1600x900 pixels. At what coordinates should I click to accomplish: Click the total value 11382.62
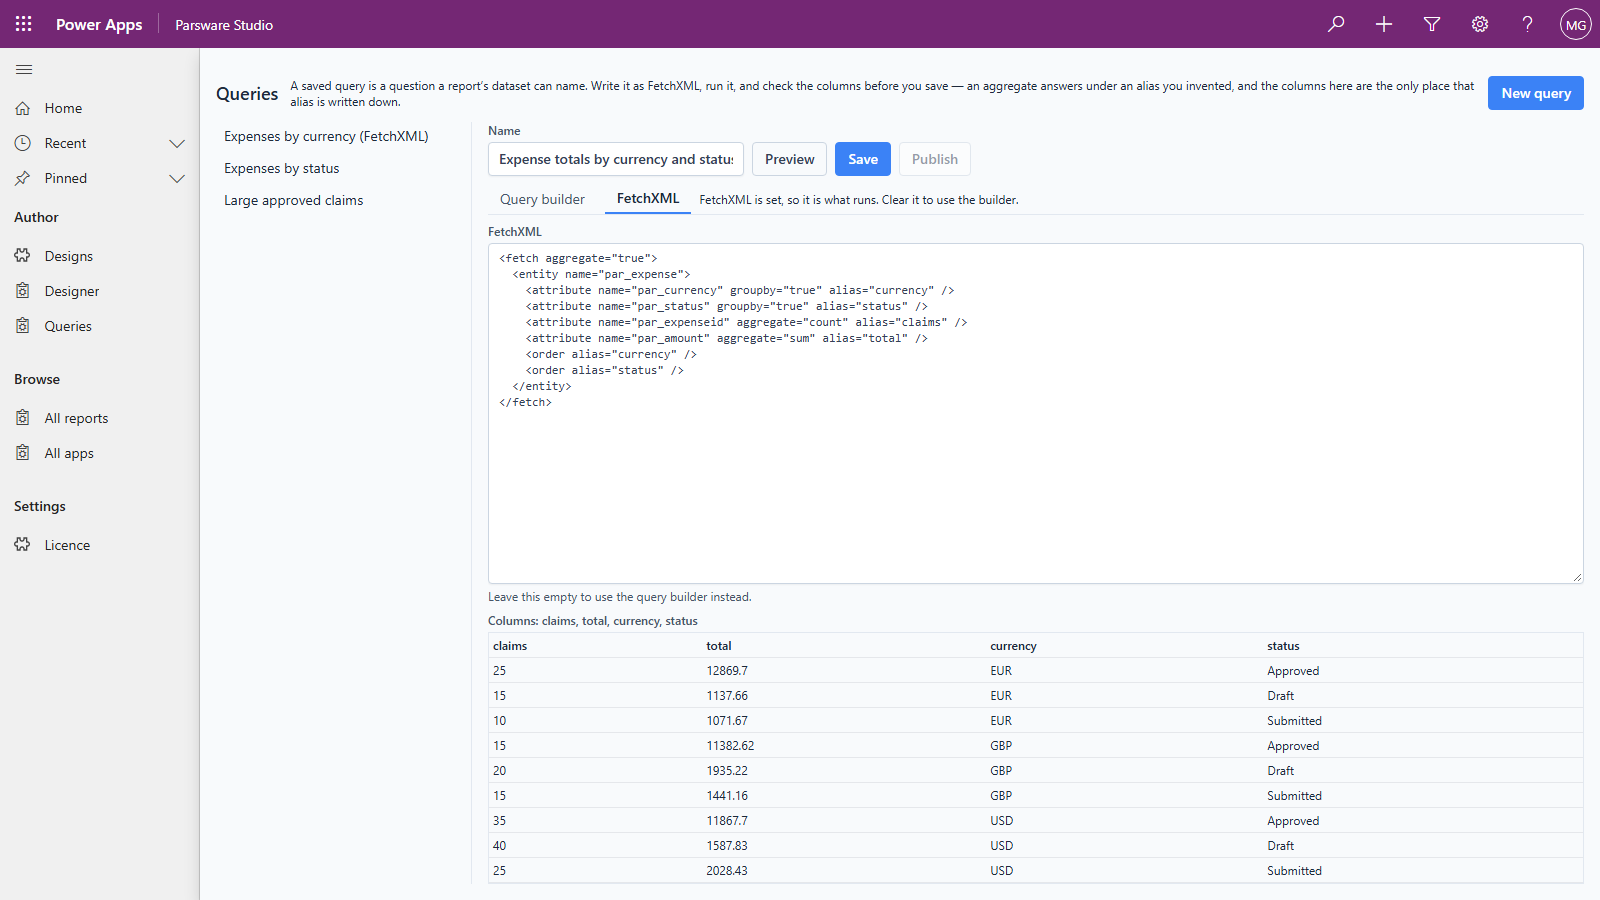tap(730, 746)
